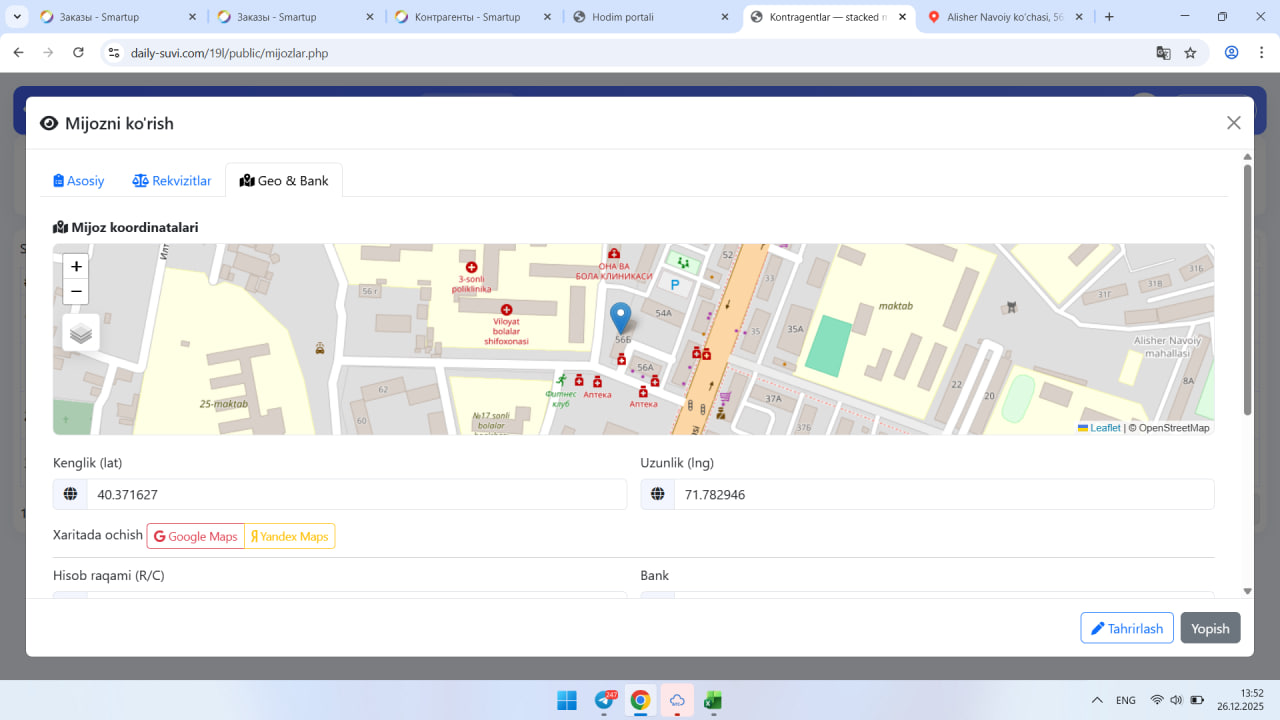Click the blue location pin marker
This screenshot has width=1280, height=720.
pyautogui.click(x=621, y=318)
